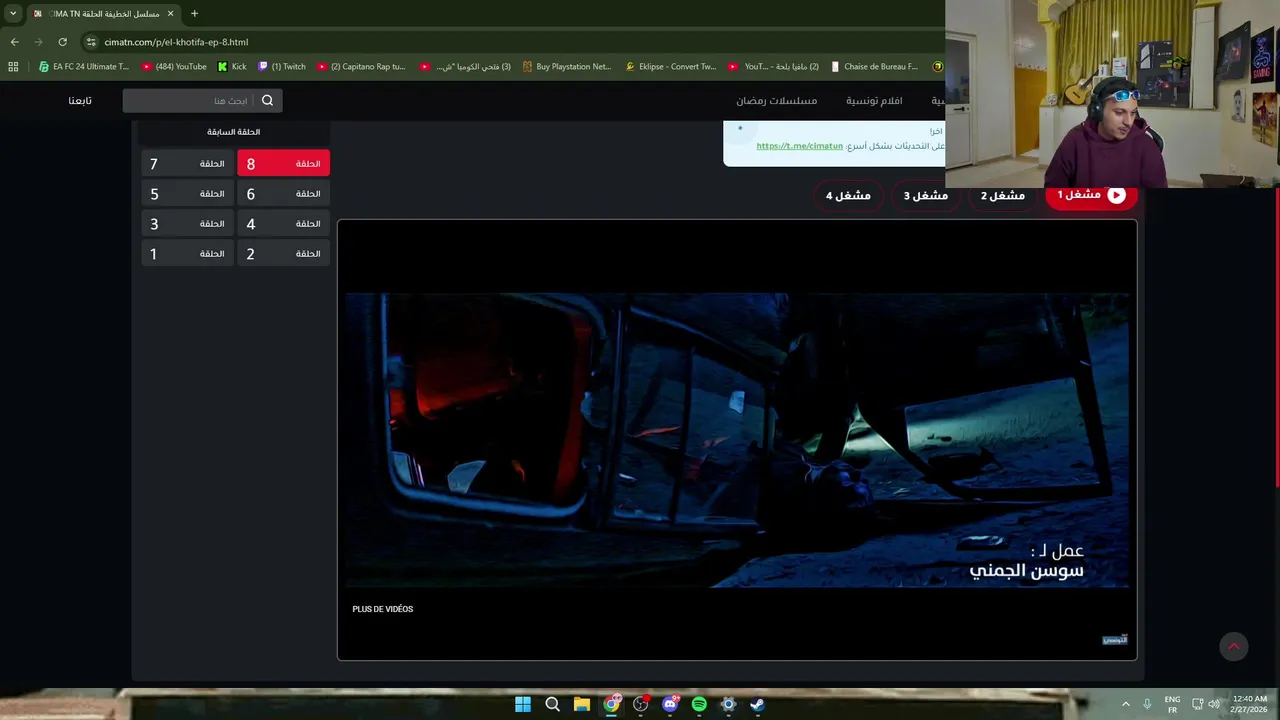Switch to مشغل 3 player
Image resolution: width=1280 pixels, height=720 pixels.
pyautogui.click(x=926, y=195)
